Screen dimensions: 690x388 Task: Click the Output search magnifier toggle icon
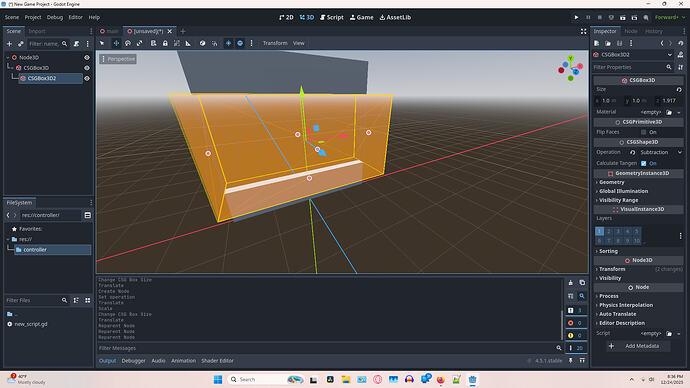tap(582, 296)
